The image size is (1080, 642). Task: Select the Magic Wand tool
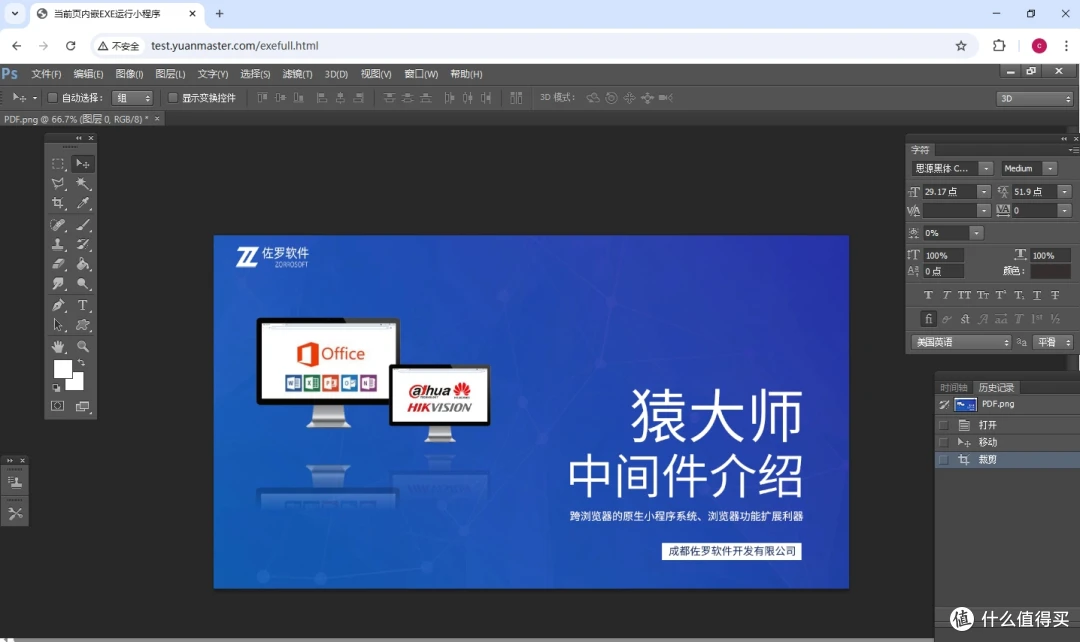(x=83, y=184)
